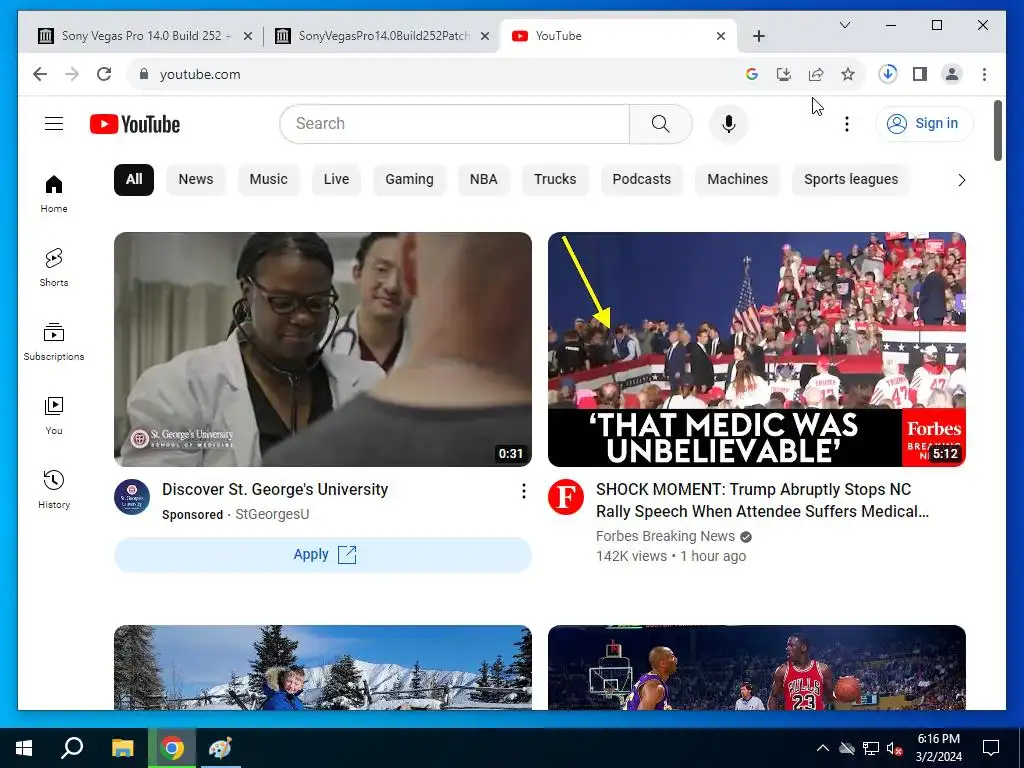The height and width of the screenshot is (768, 1024).
Task: Go to Home in sidebar
Action: [x=54, y=194]
